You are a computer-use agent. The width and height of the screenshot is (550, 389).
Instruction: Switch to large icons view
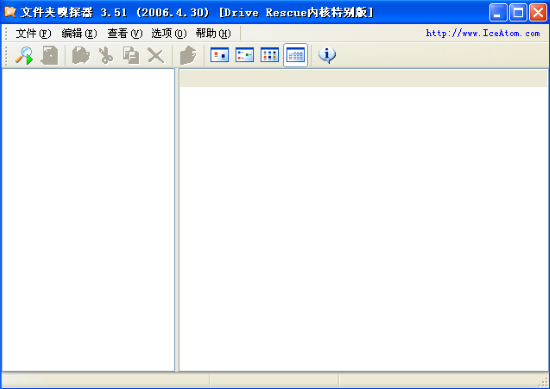[x=220, y=55]
